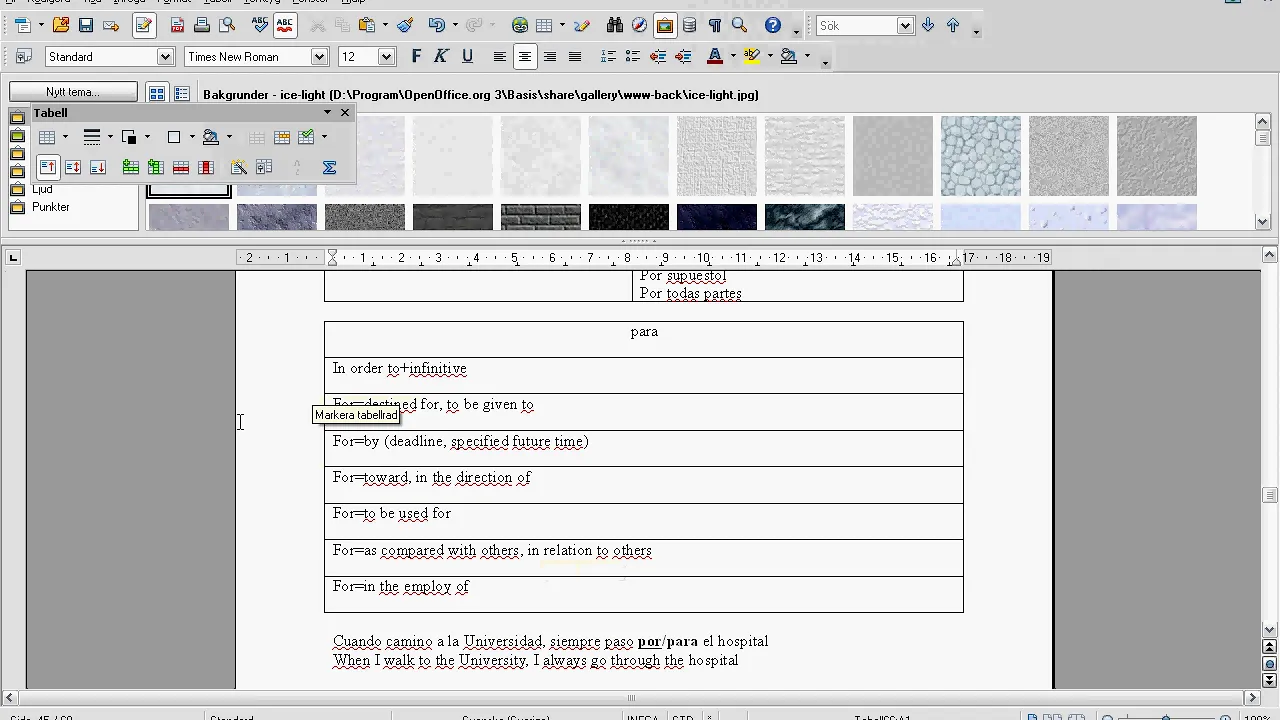Open Find & Replace with the binoculars icon

pyautogui.click(x=614, y=25)
